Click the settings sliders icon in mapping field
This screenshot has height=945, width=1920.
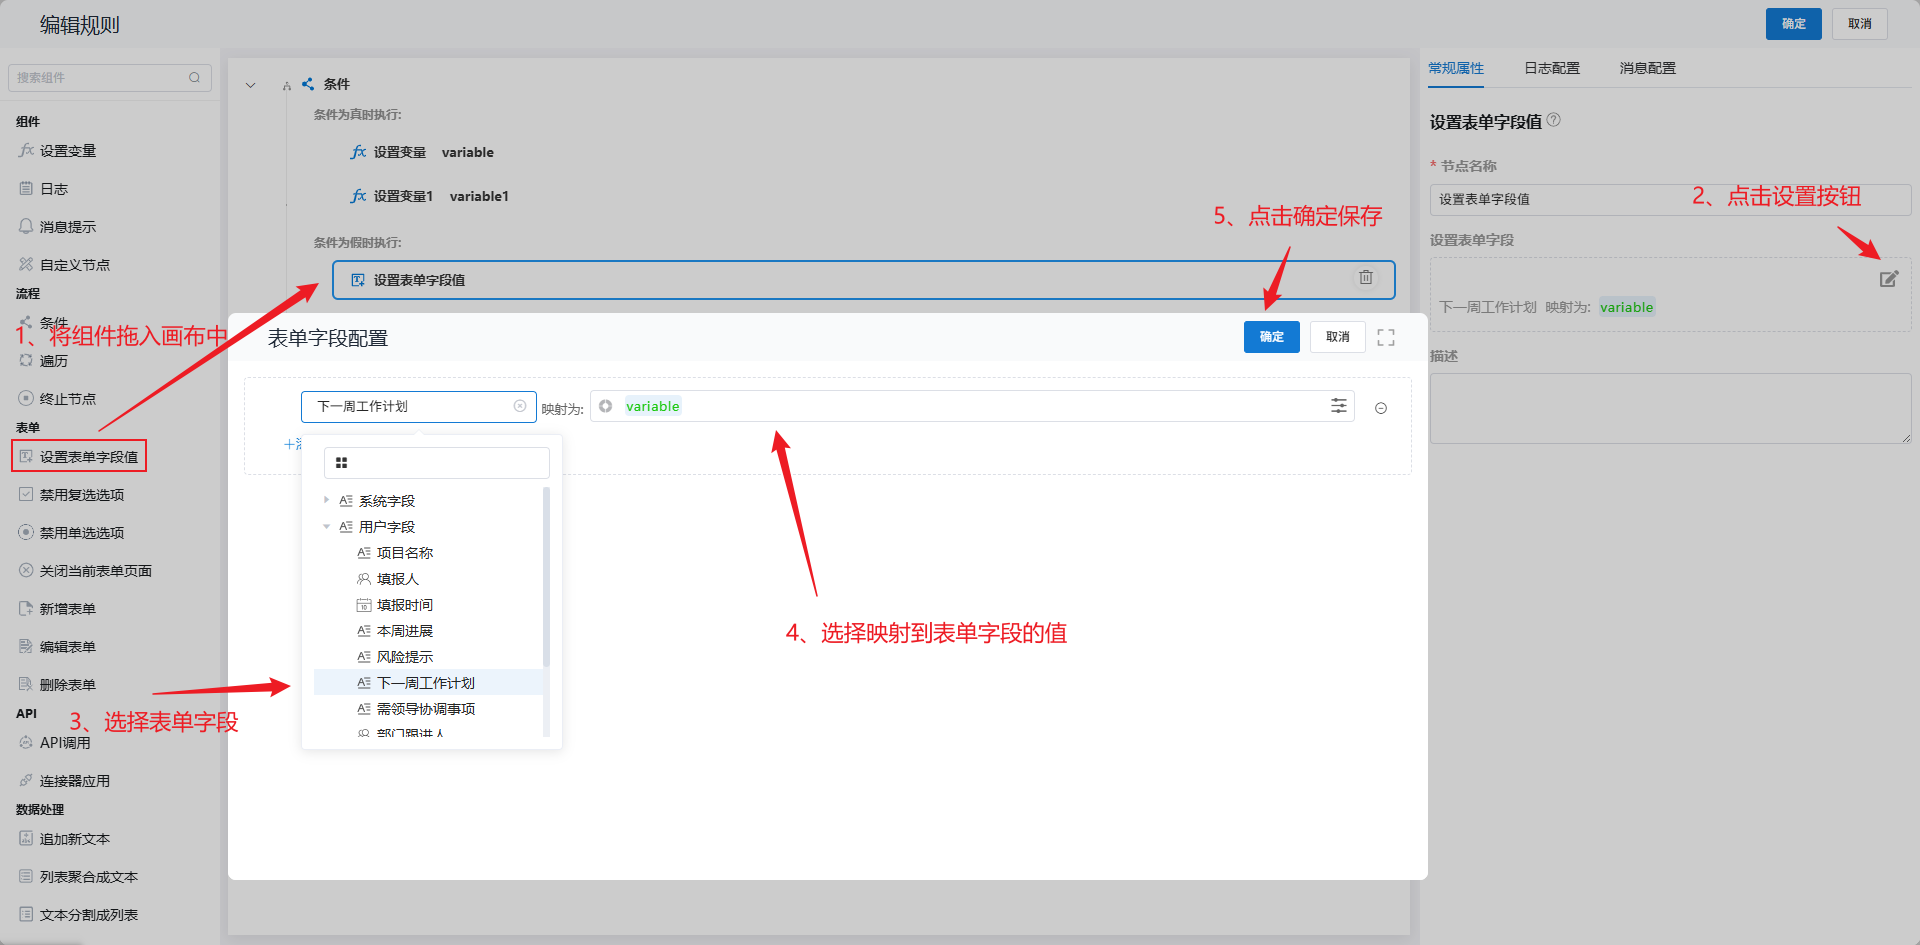coord(1338,406)
